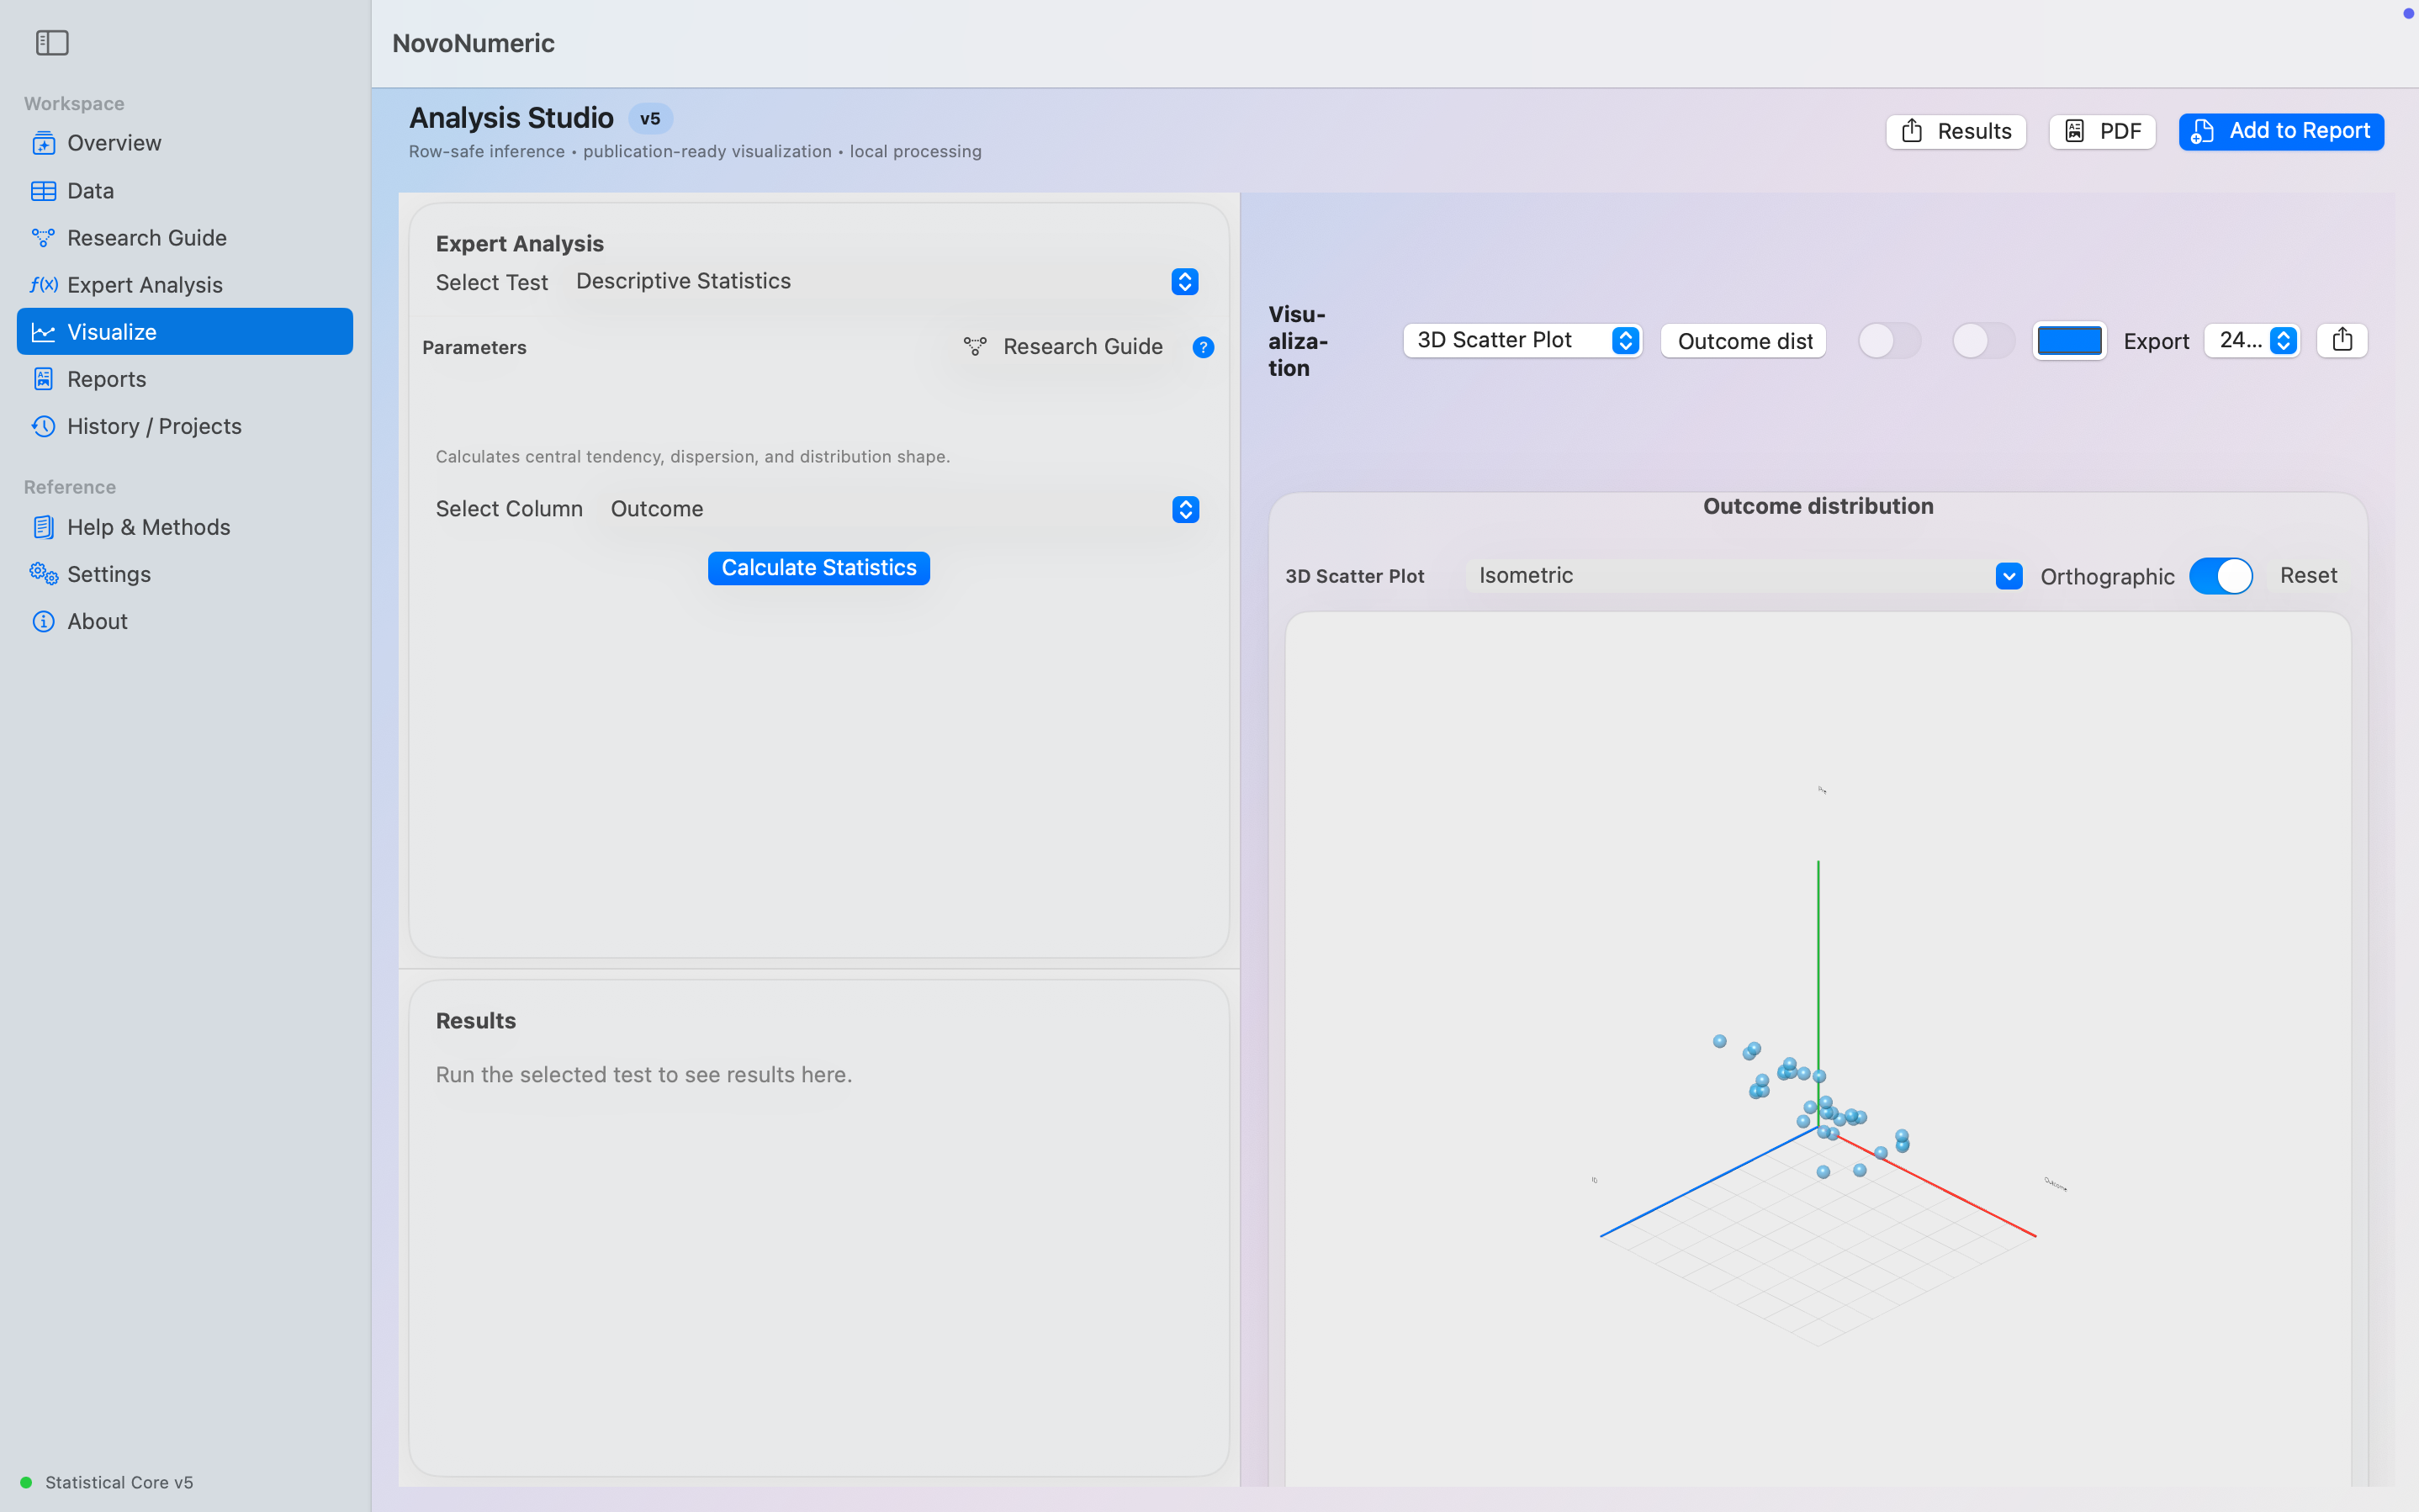Toggle the sidebar panel icon
Image resolution: width=2419 pixels, height=1512 pixels.
pyautogui.click(x=52, y=43)
